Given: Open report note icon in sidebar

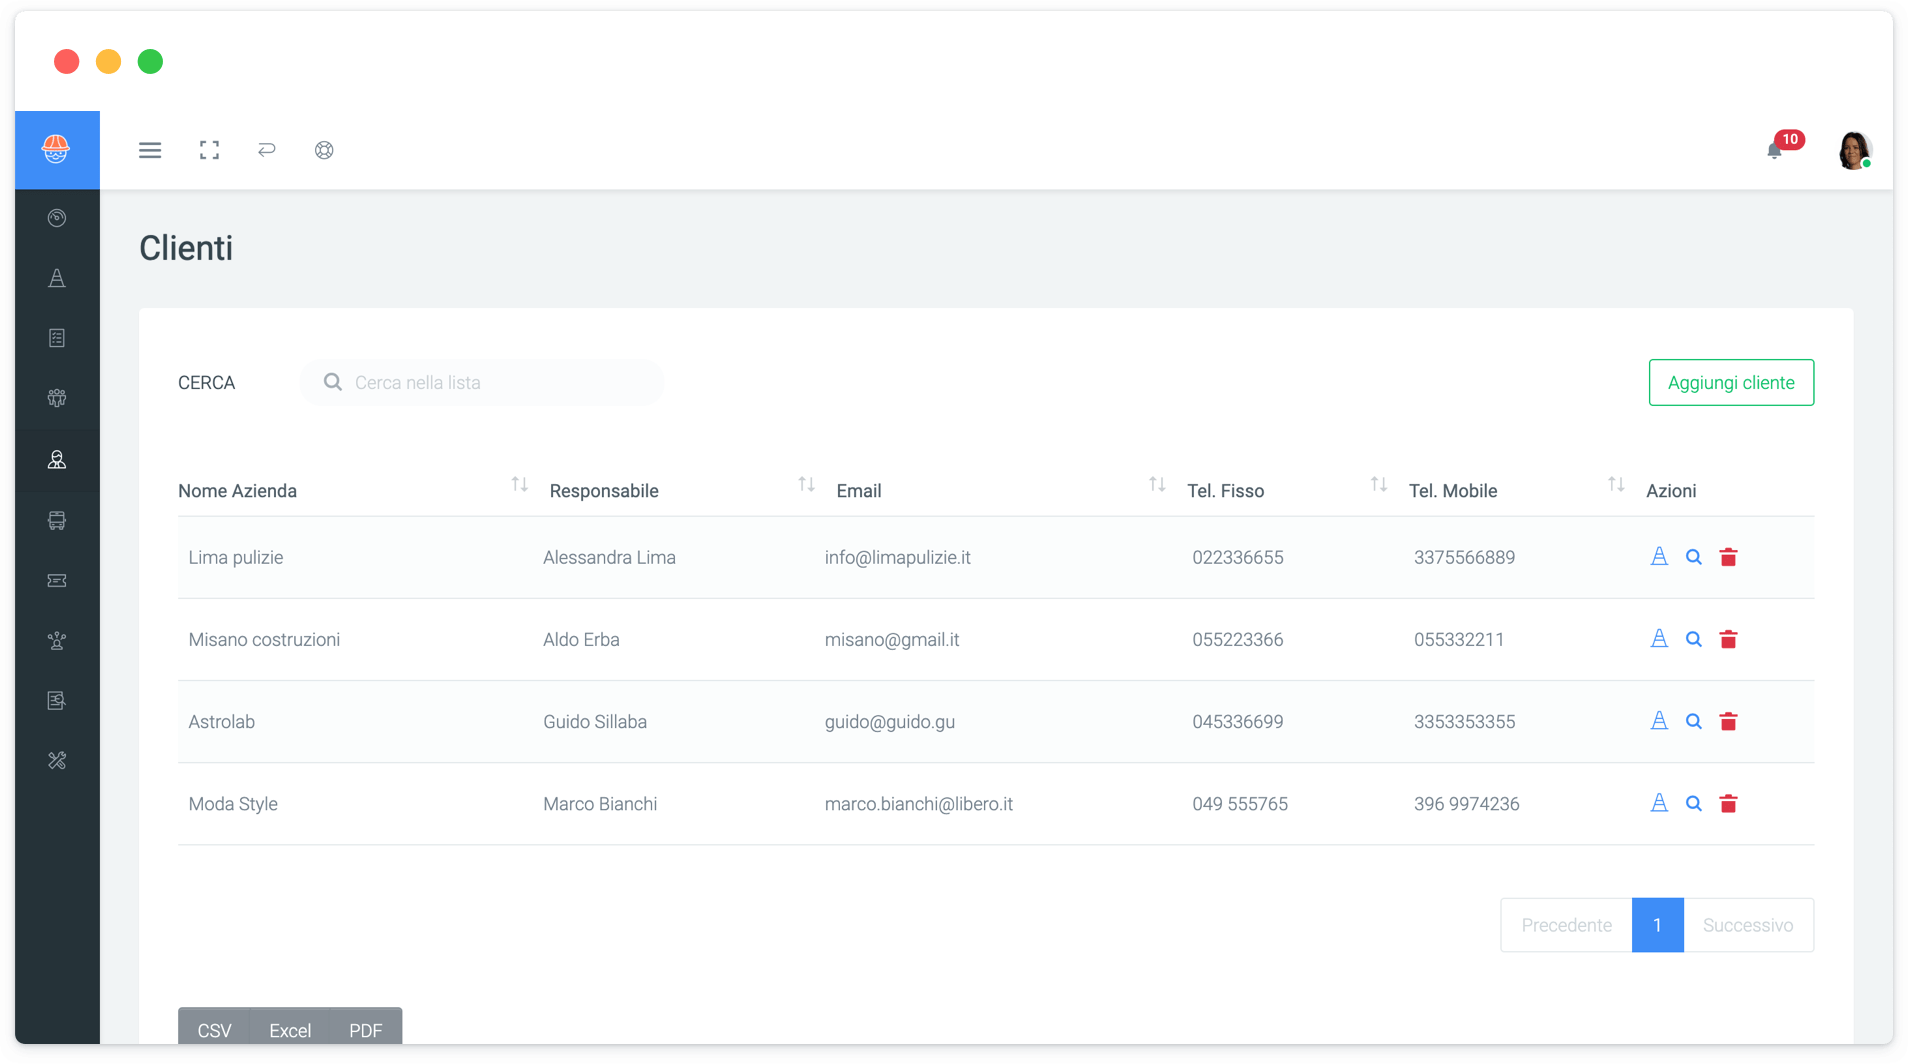Looking at the screenshot, I should (57, 700).
